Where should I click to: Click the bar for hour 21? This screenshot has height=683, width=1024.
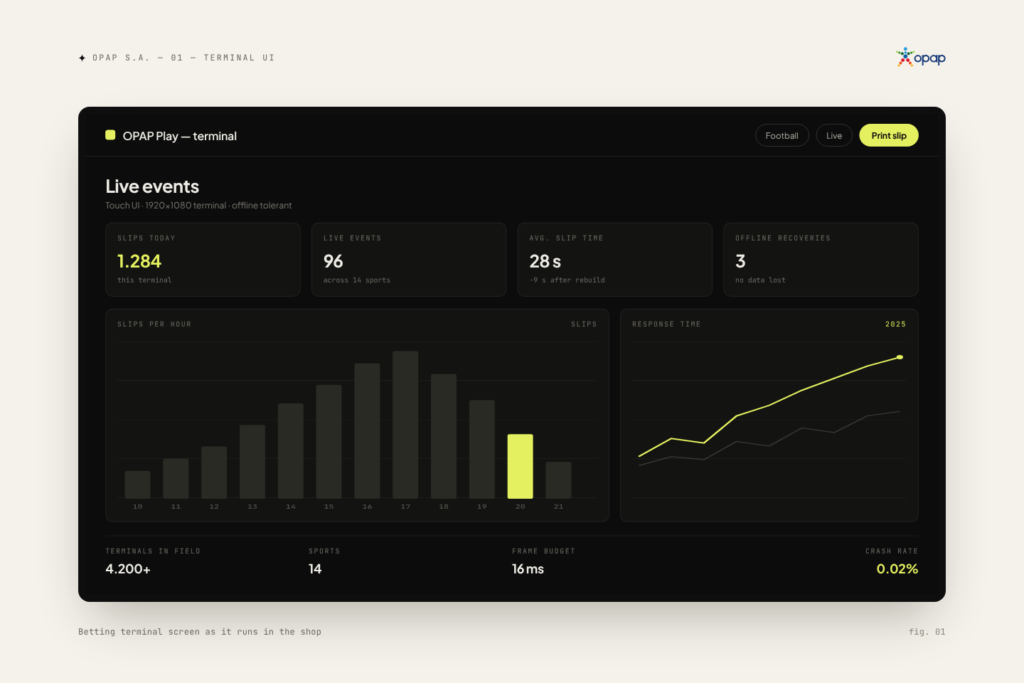pyautogui.click(x=558, y=480)
